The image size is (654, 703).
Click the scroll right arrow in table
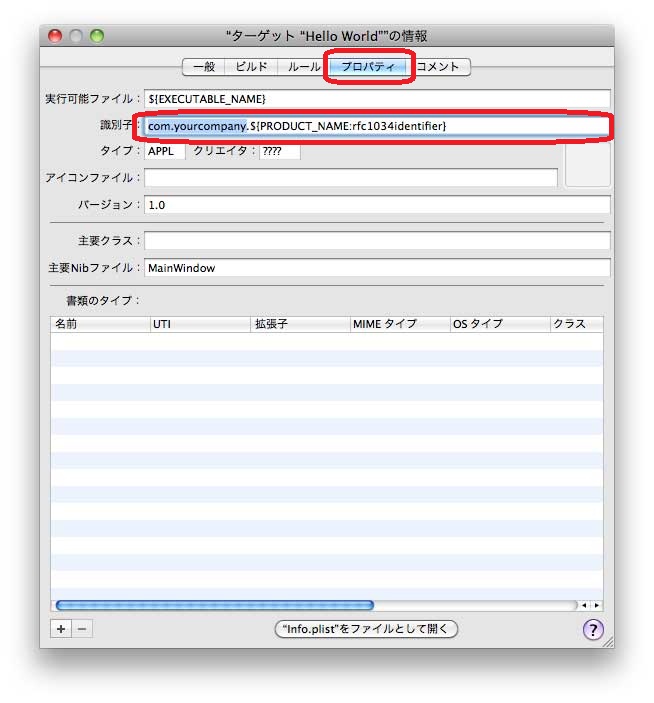(x=597, y=605)
